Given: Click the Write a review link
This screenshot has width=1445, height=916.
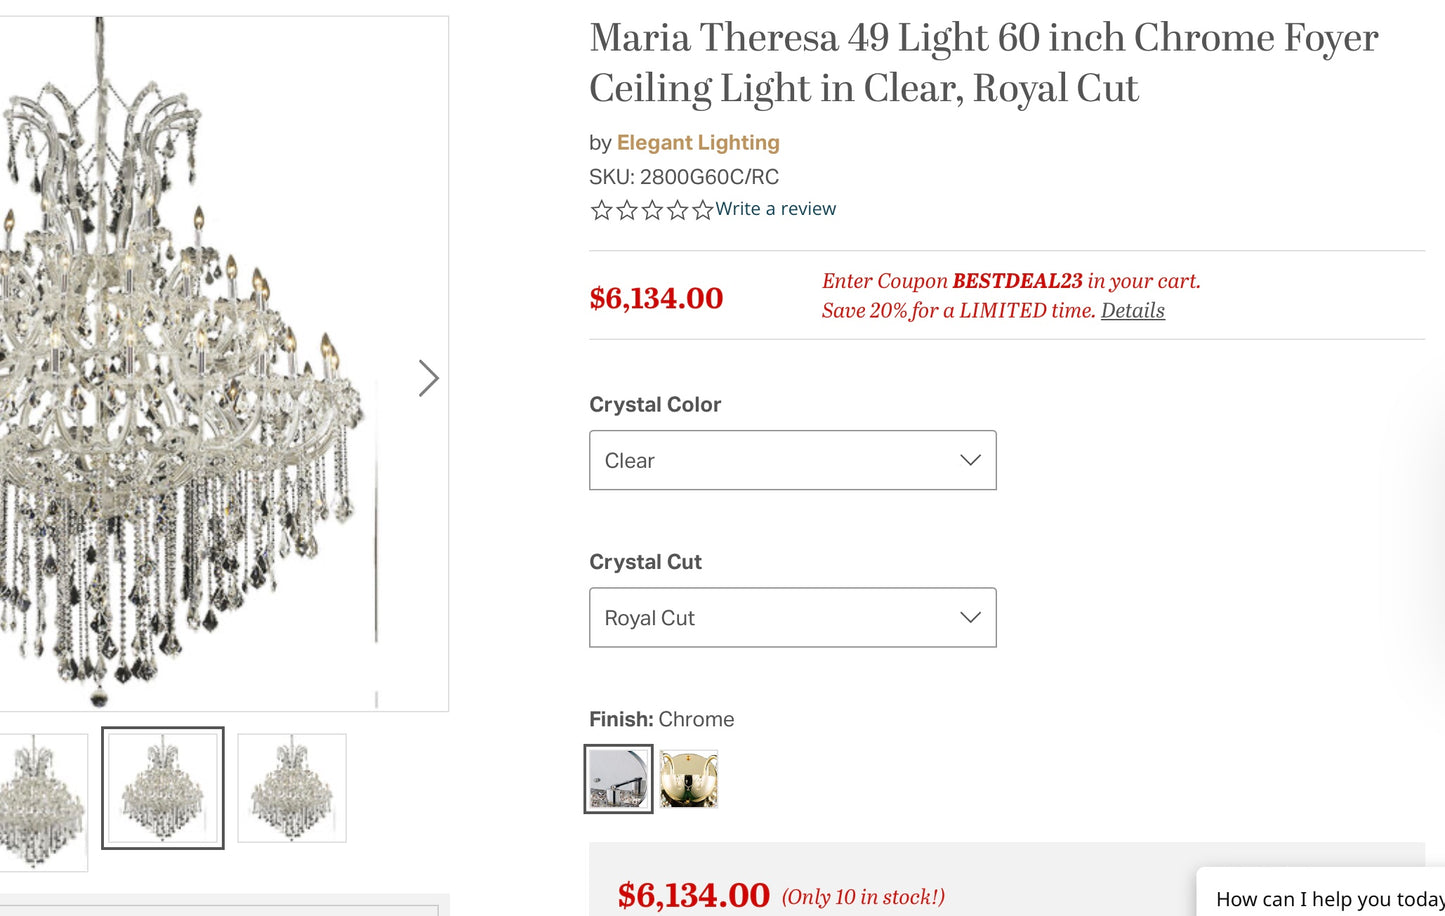Looking at the screenshot, I should [776, 209].
